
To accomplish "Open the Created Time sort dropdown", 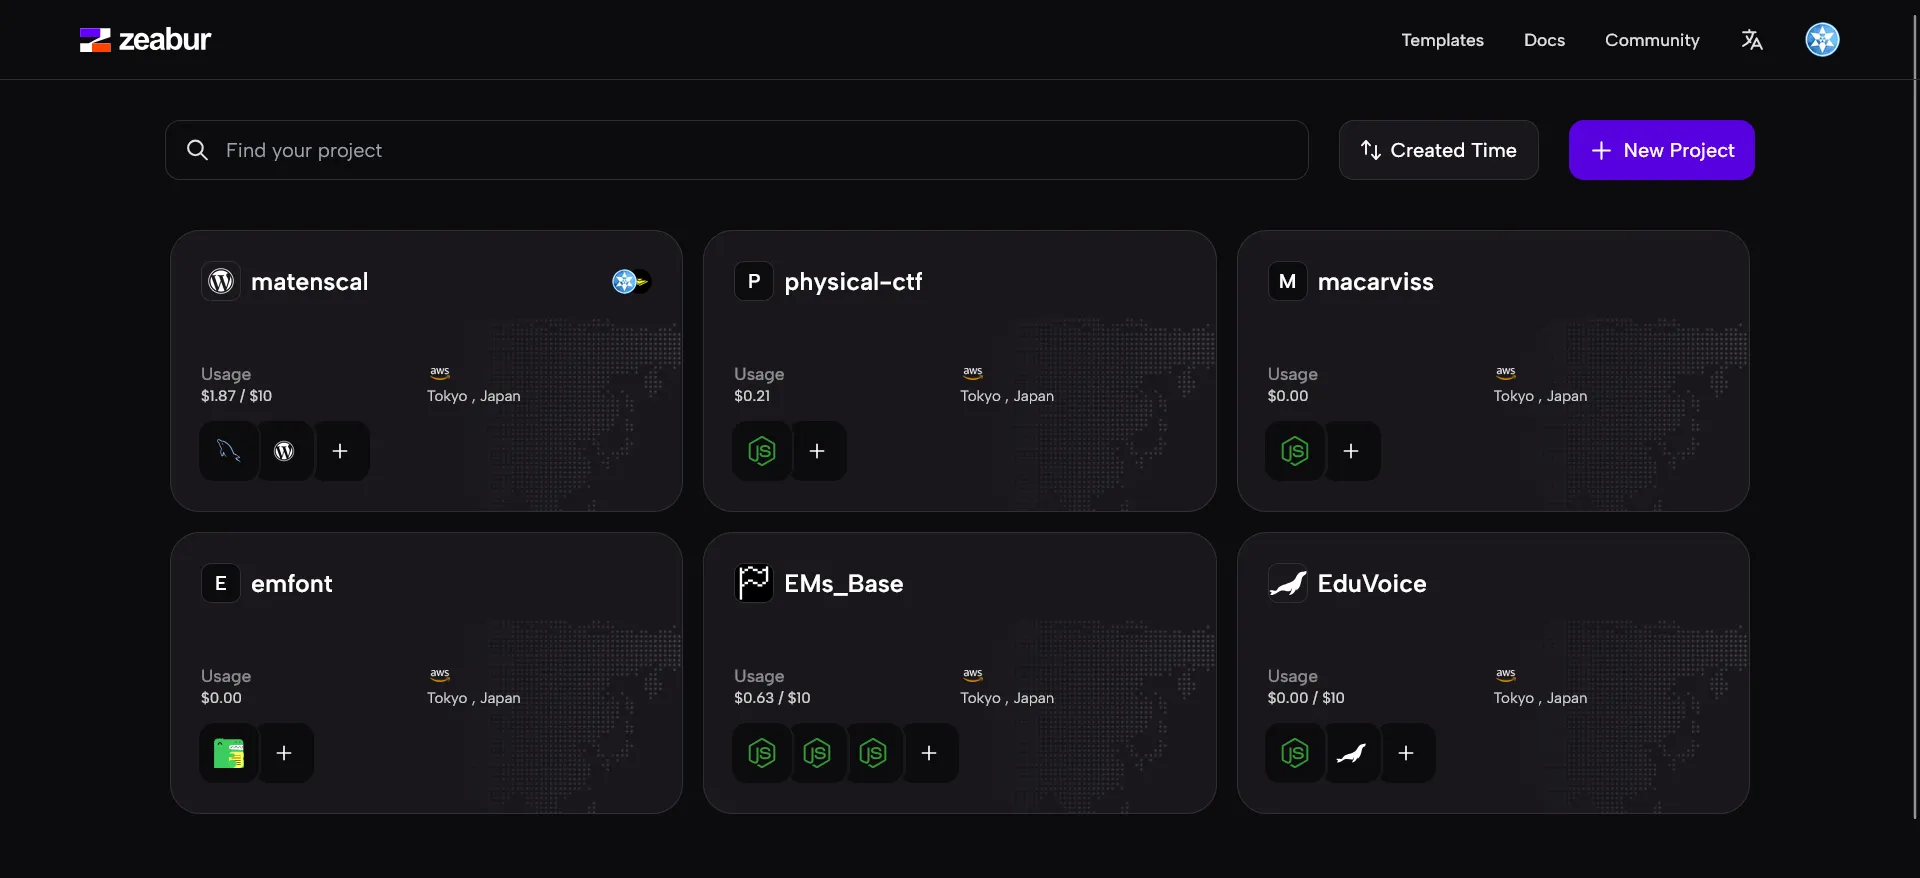I will (1438, 150).
